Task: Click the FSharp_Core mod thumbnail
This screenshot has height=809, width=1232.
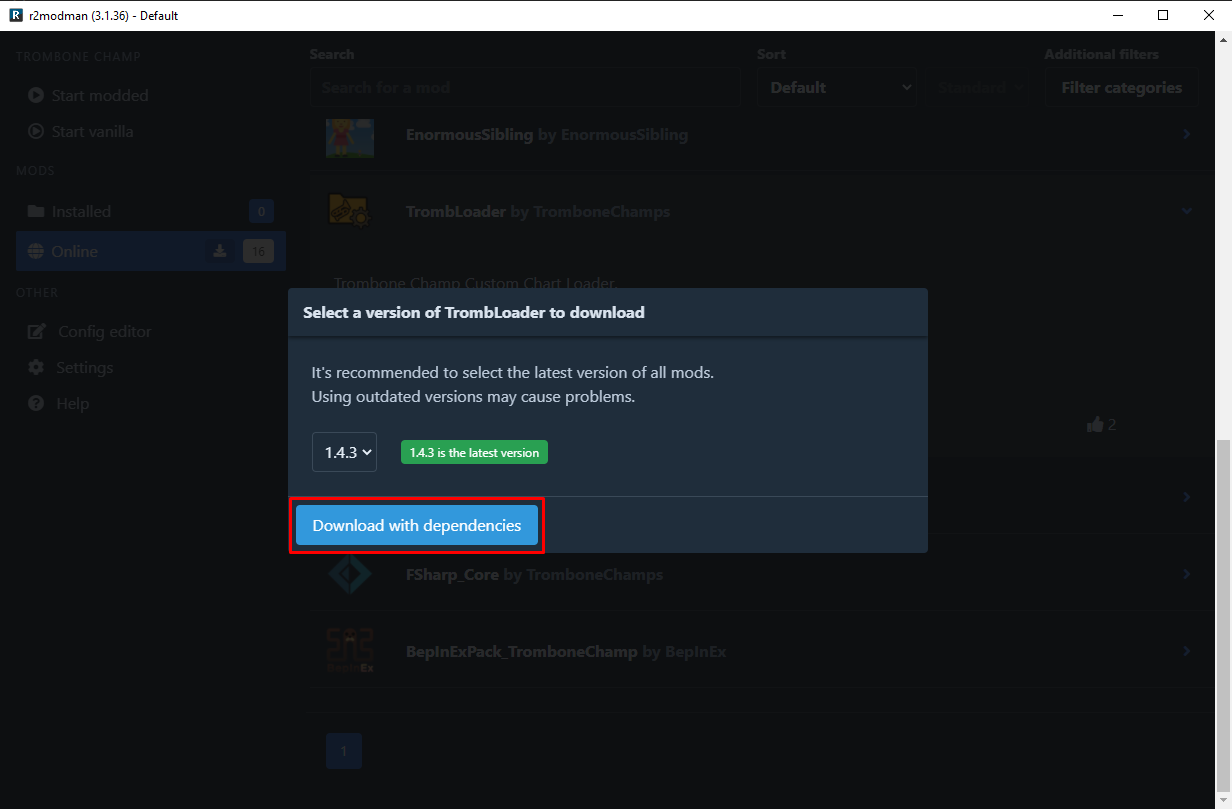Action: click(x=350, y=574)
